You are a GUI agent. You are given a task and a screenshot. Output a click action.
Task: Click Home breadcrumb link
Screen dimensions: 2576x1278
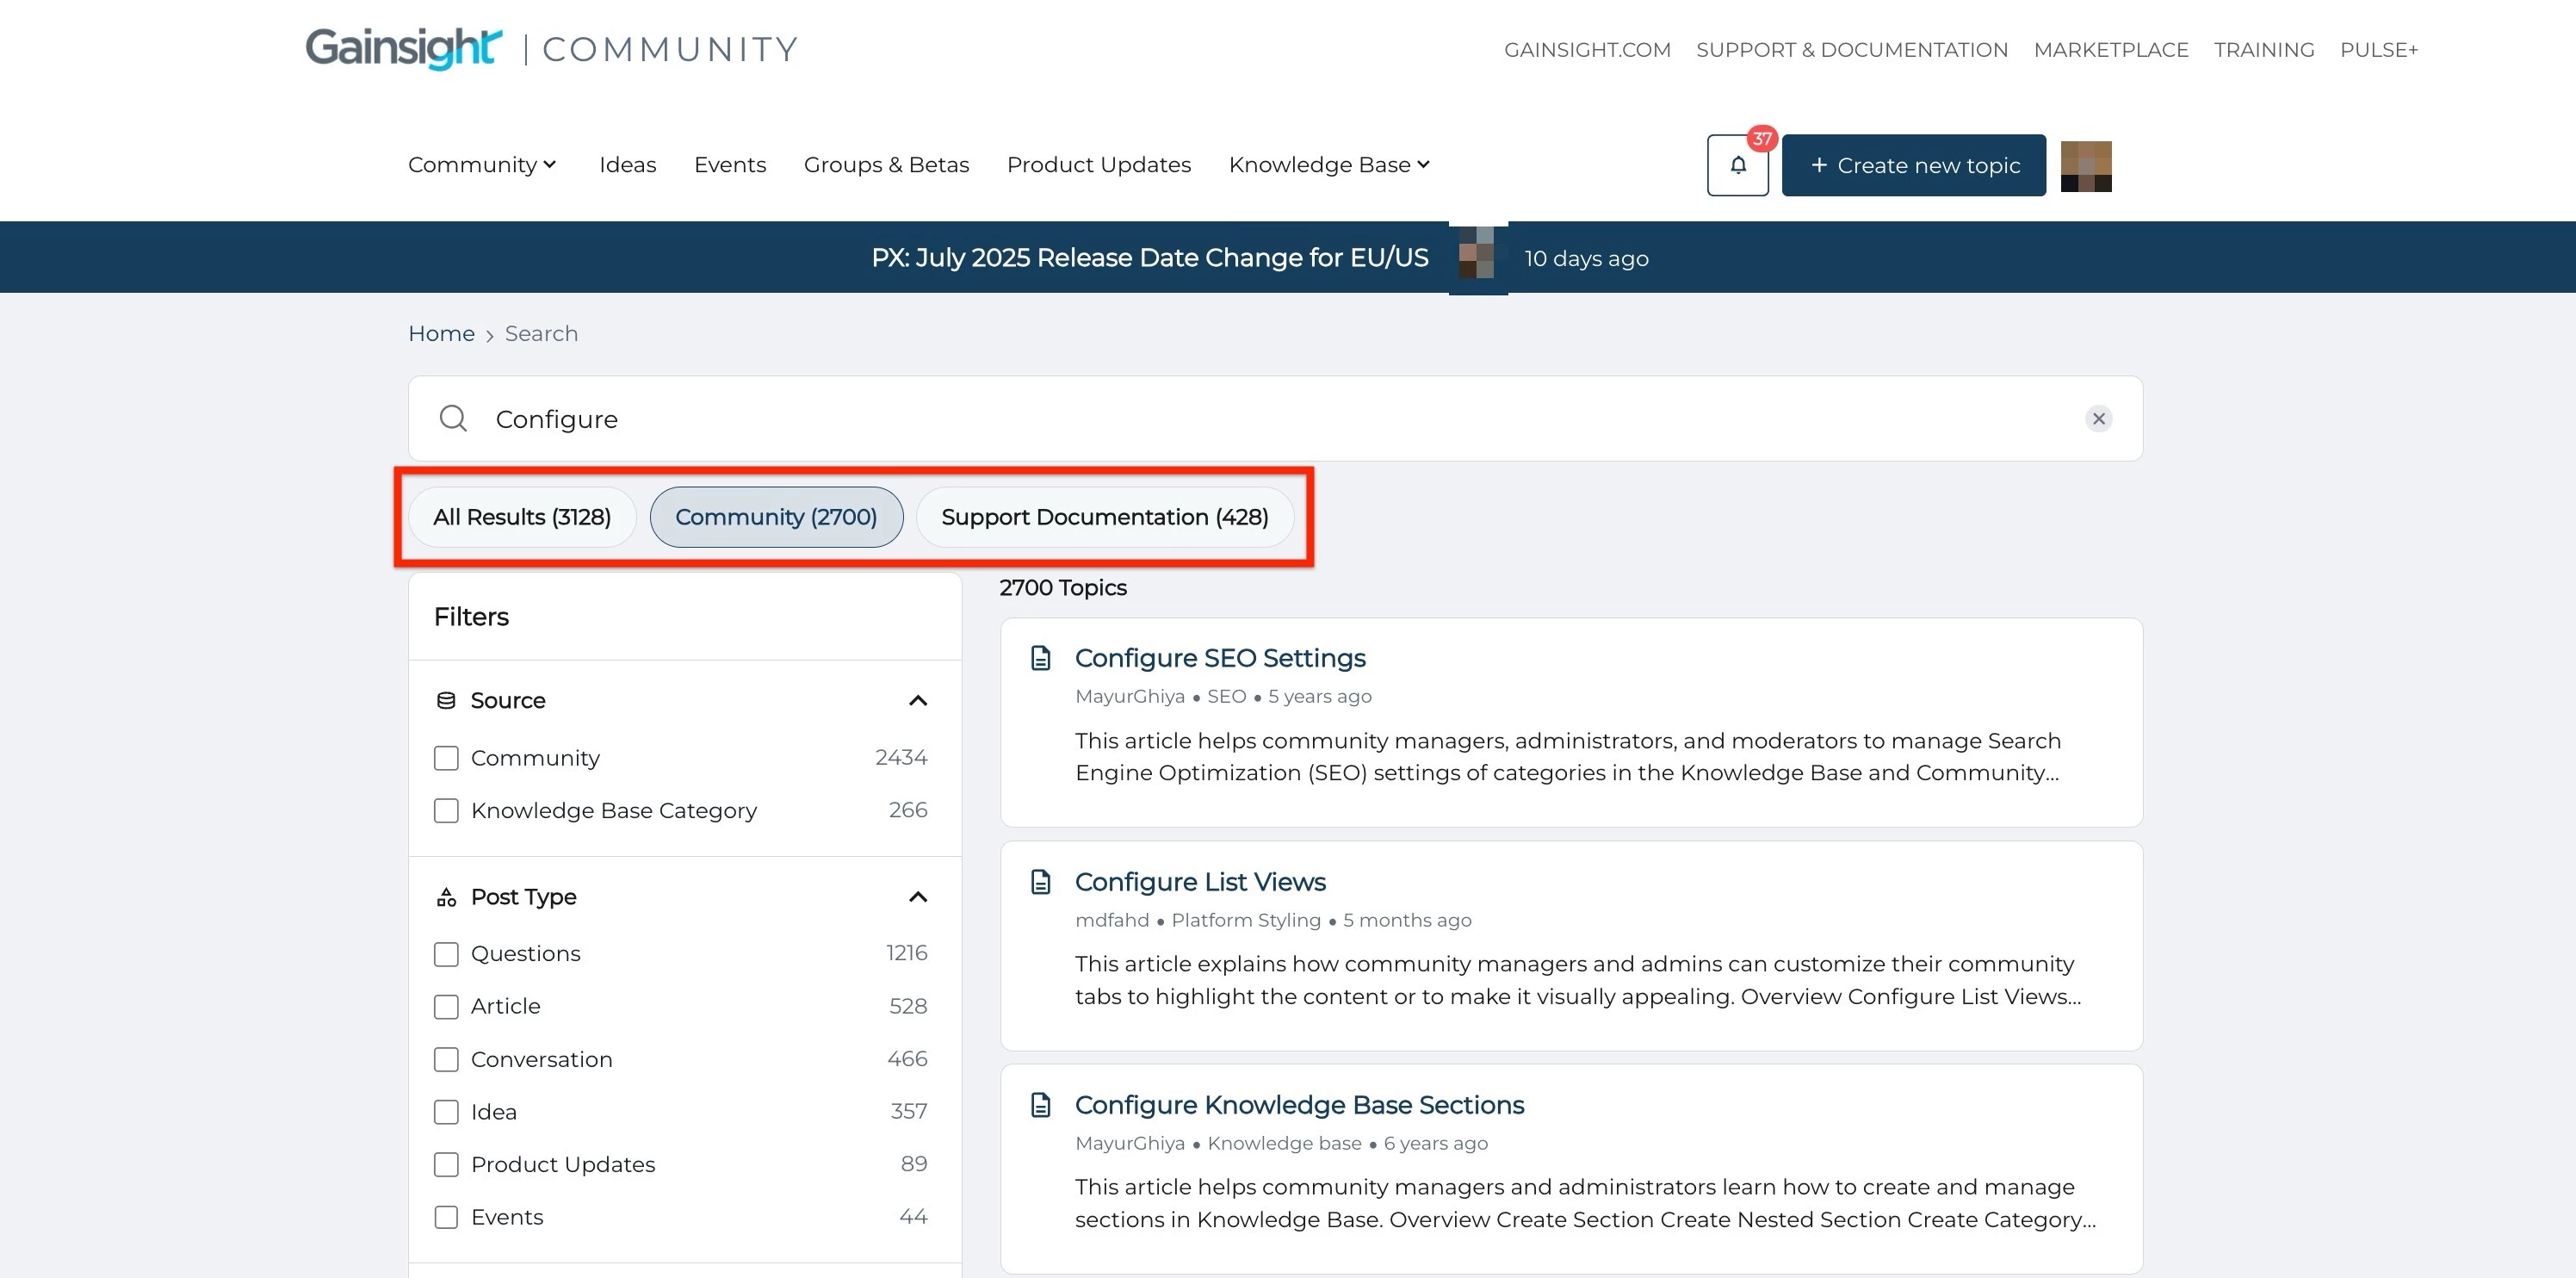coord(441,333)
